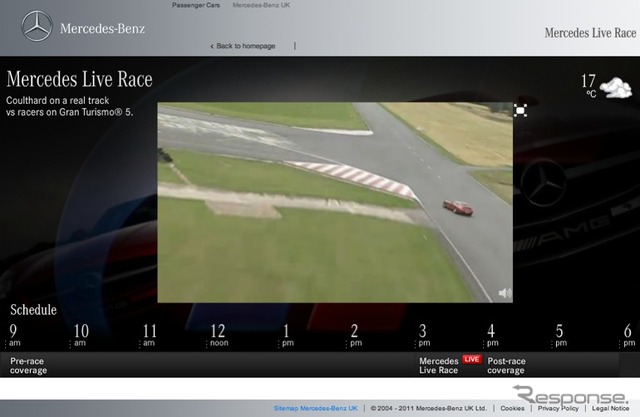Click the 11 am timeline marker

coord(149,335)
